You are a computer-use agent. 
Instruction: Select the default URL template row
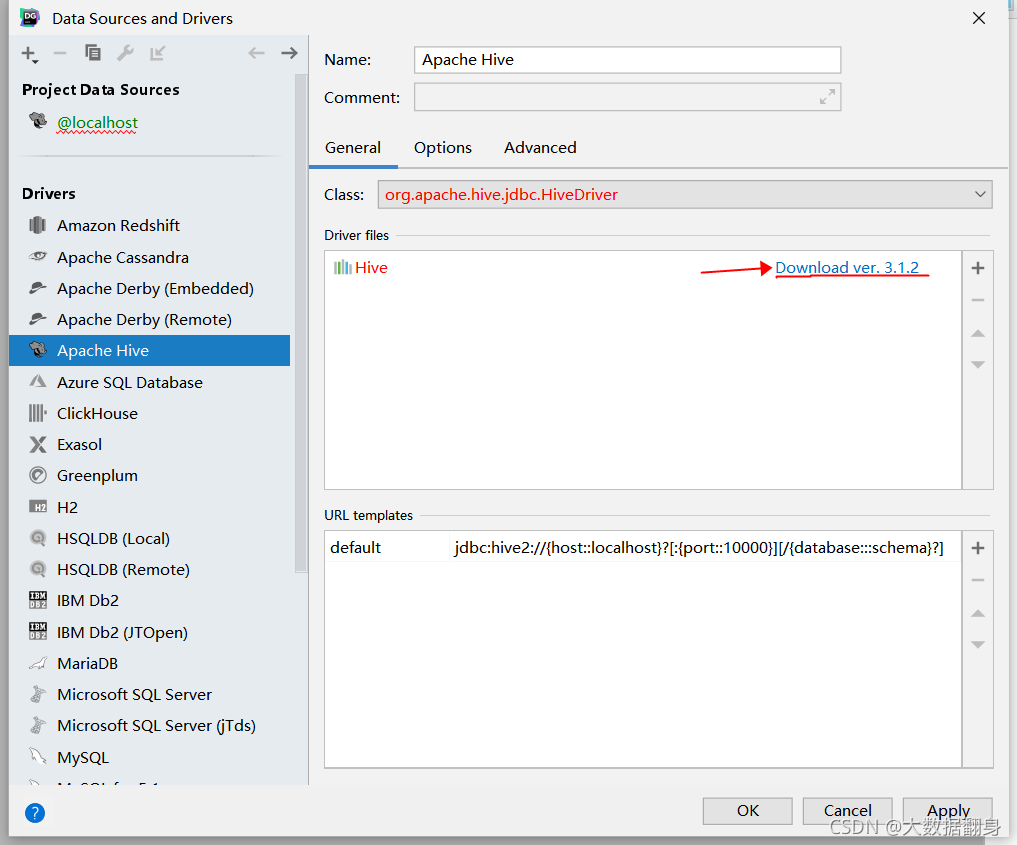click(x=643, y=548)
